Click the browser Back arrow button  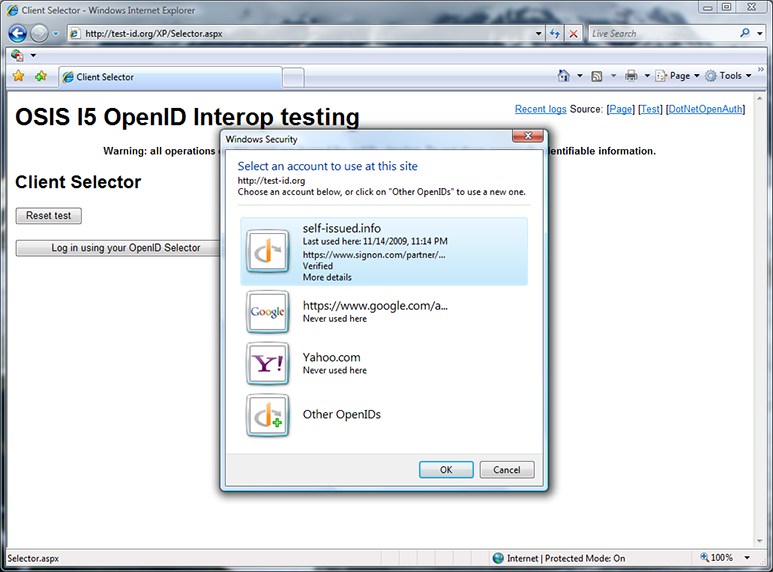click(17, 33)
